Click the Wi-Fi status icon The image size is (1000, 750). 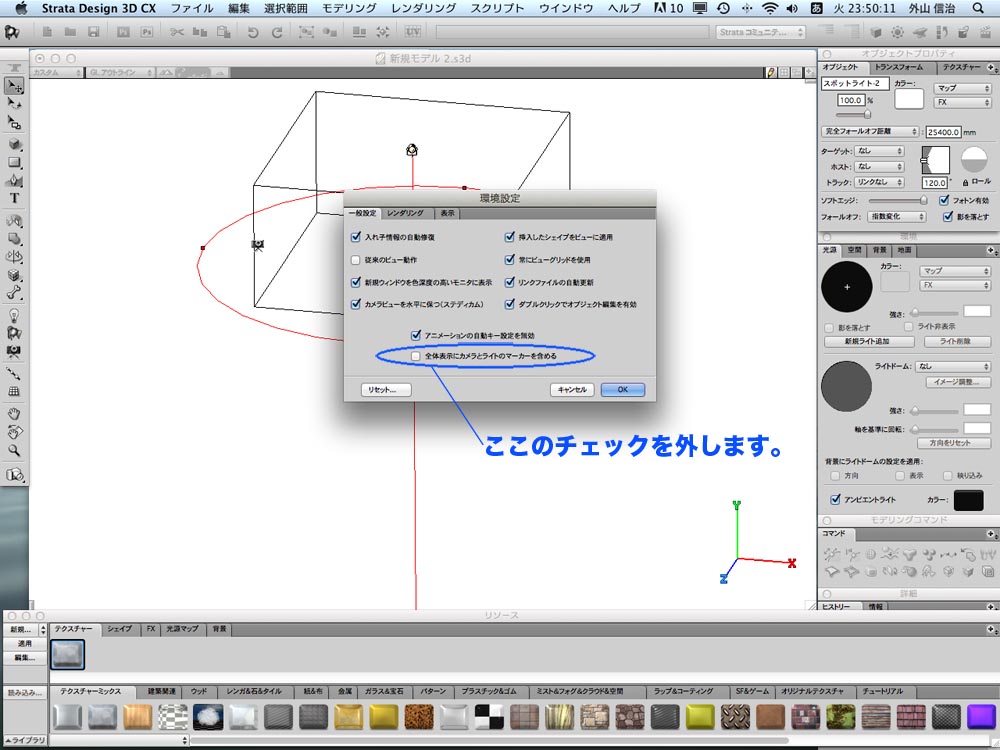[x=770, y=8]
